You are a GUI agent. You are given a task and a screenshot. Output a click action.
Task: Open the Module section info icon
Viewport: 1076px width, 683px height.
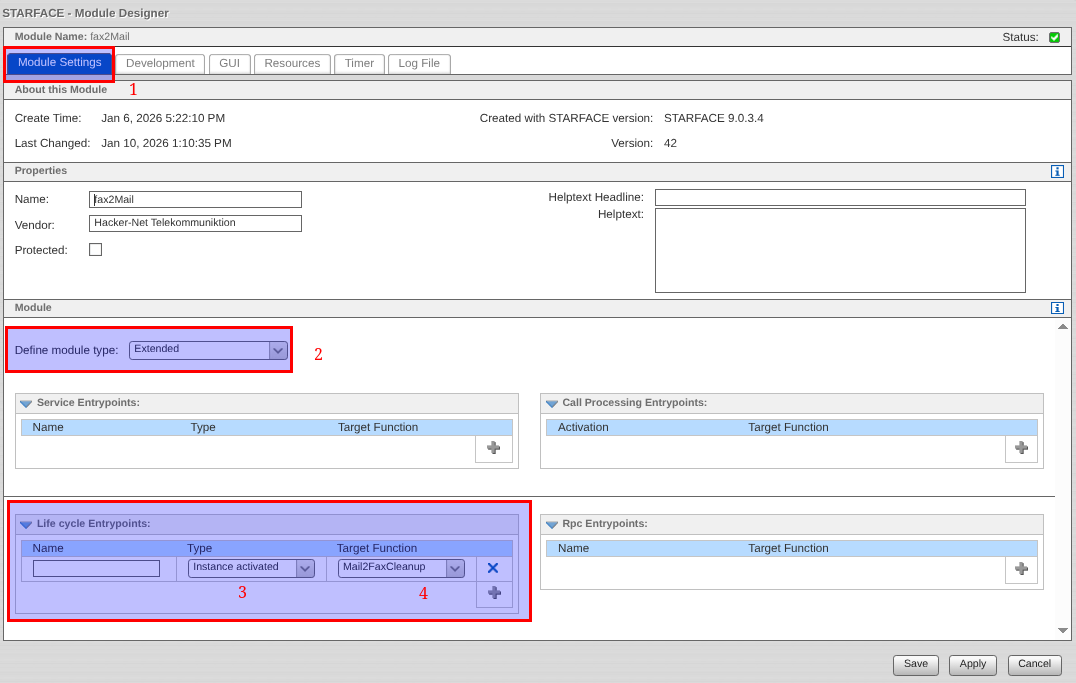click(1057, 309)
